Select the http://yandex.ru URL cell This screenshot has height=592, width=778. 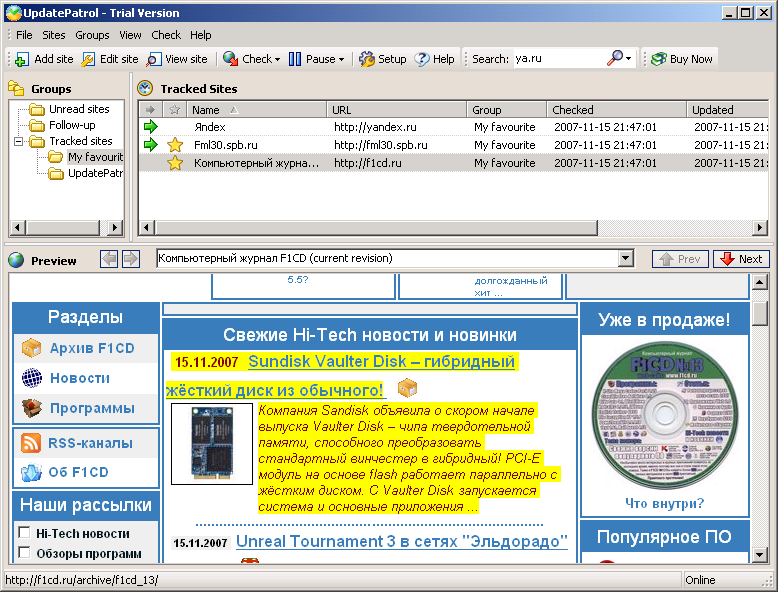tap(375, 127)
